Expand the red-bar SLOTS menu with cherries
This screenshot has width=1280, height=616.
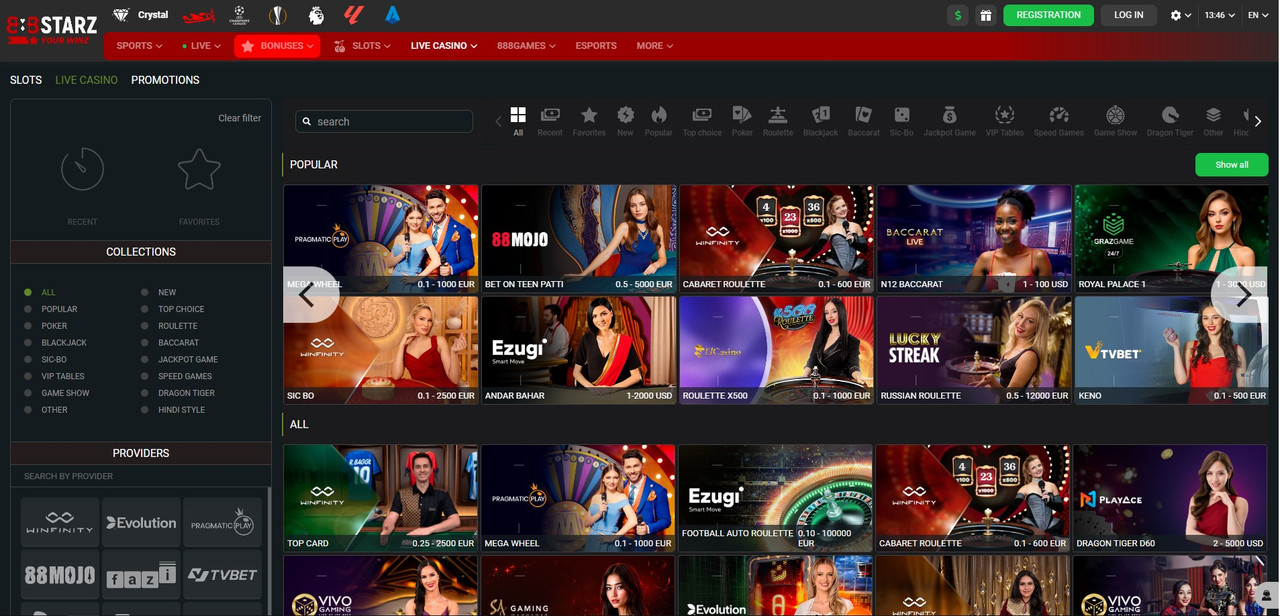[x=364, y=46]
